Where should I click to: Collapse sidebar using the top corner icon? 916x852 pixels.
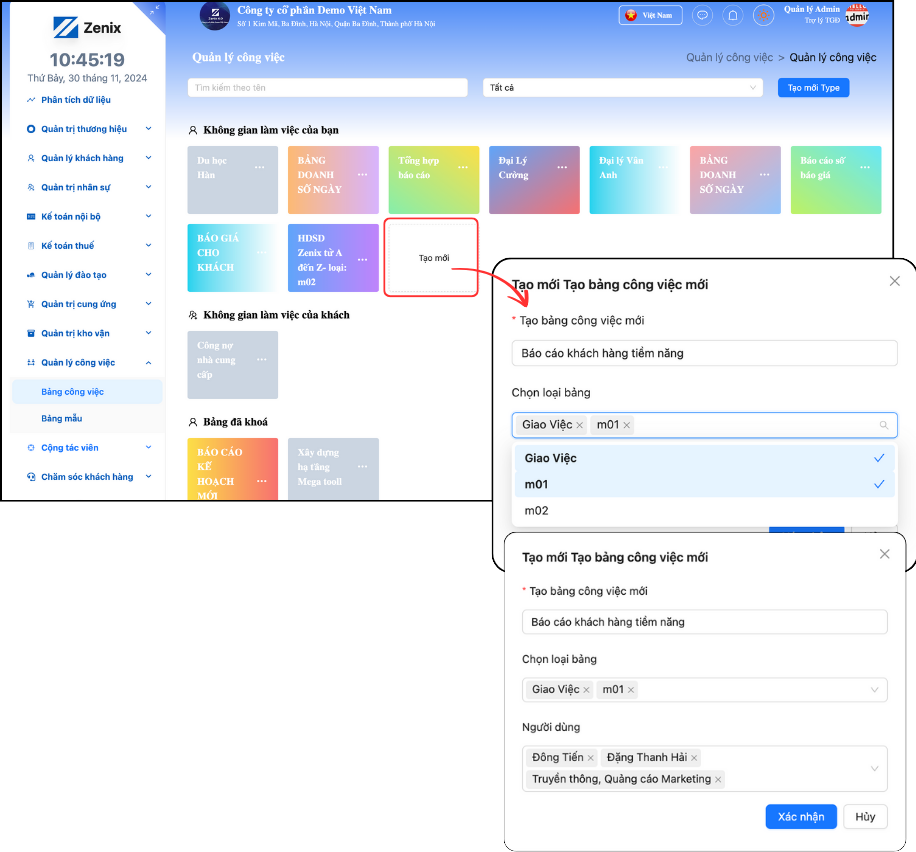coord(153,9)
